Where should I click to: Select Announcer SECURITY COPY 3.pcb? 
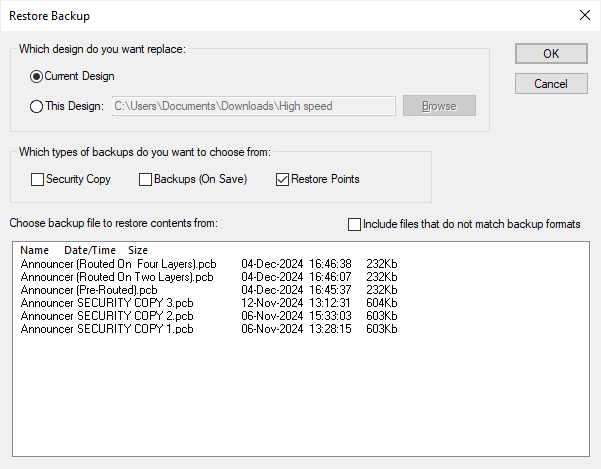[x=107, y=302]
